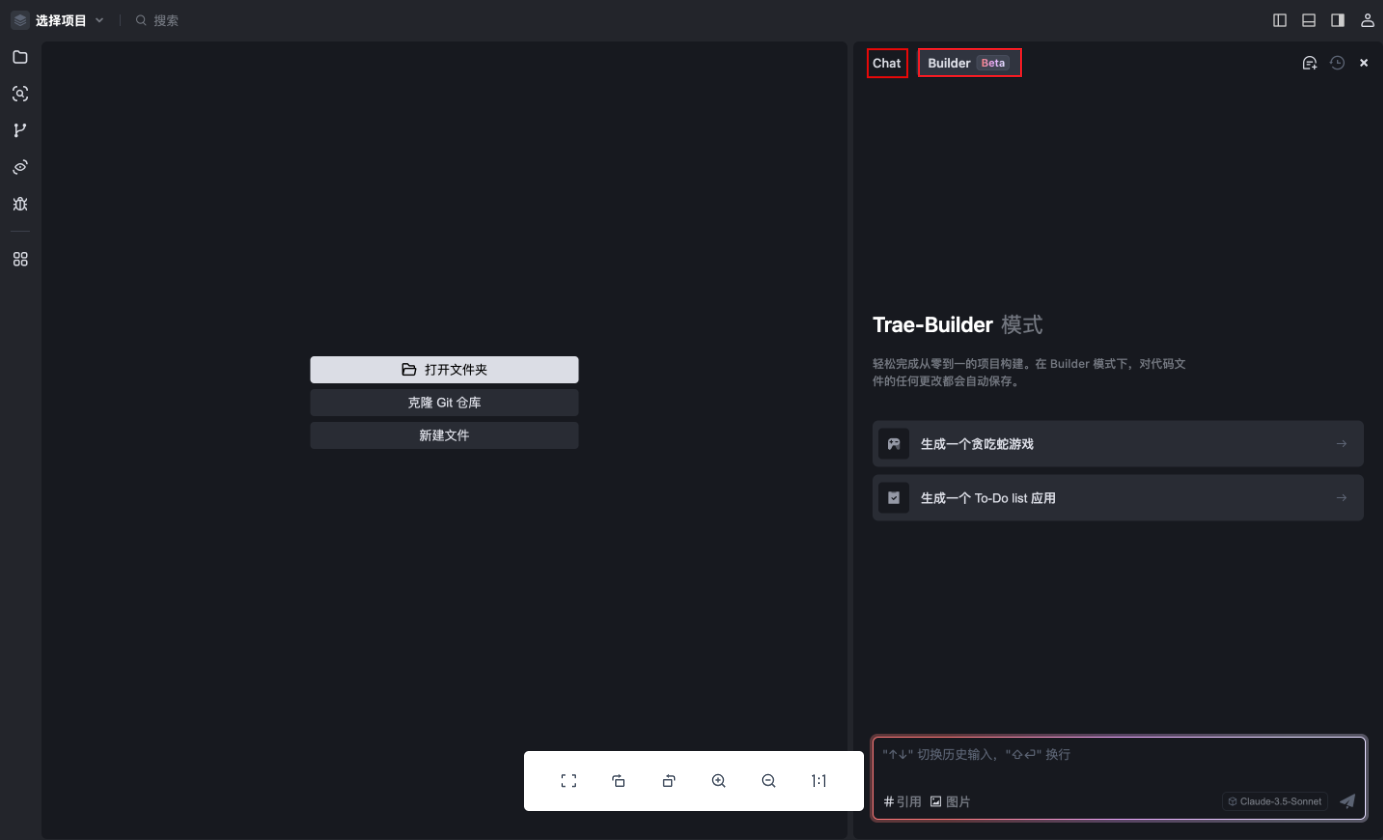The height and width of the screenshot is (840, 1383).
Task: Switch to the Chat tab
Action: (887, 63)
